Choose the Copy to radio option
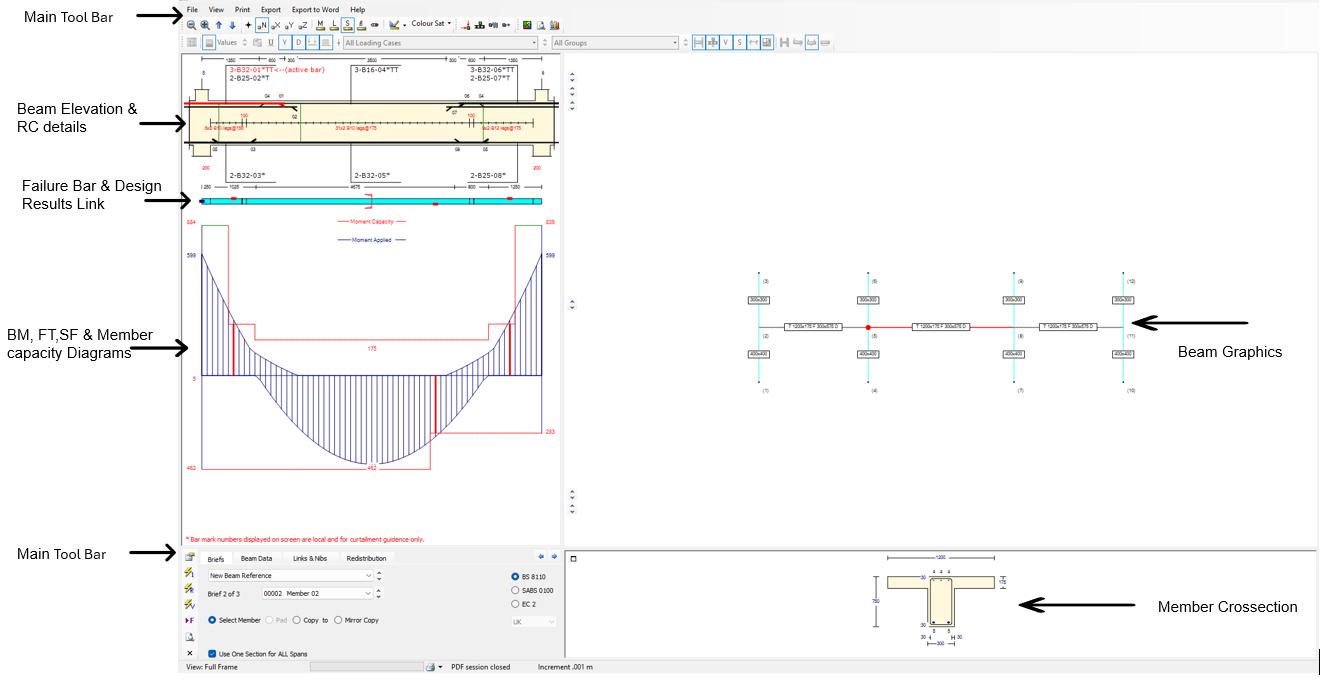Screen dimensions: 1323x690 point(310,620)
